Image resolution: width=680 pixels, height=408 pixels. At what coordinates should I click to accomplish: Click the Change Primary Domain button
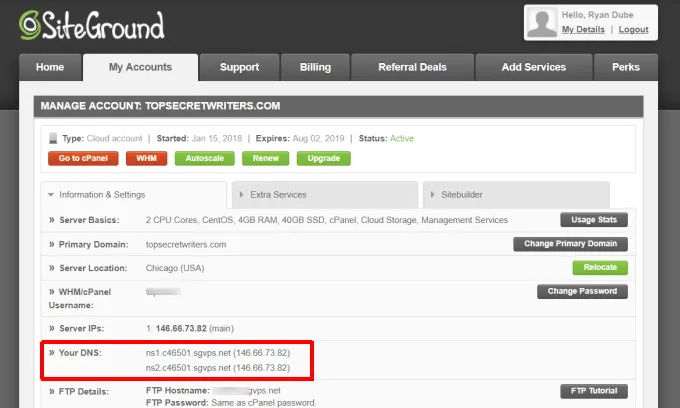(x=570, y=244)
